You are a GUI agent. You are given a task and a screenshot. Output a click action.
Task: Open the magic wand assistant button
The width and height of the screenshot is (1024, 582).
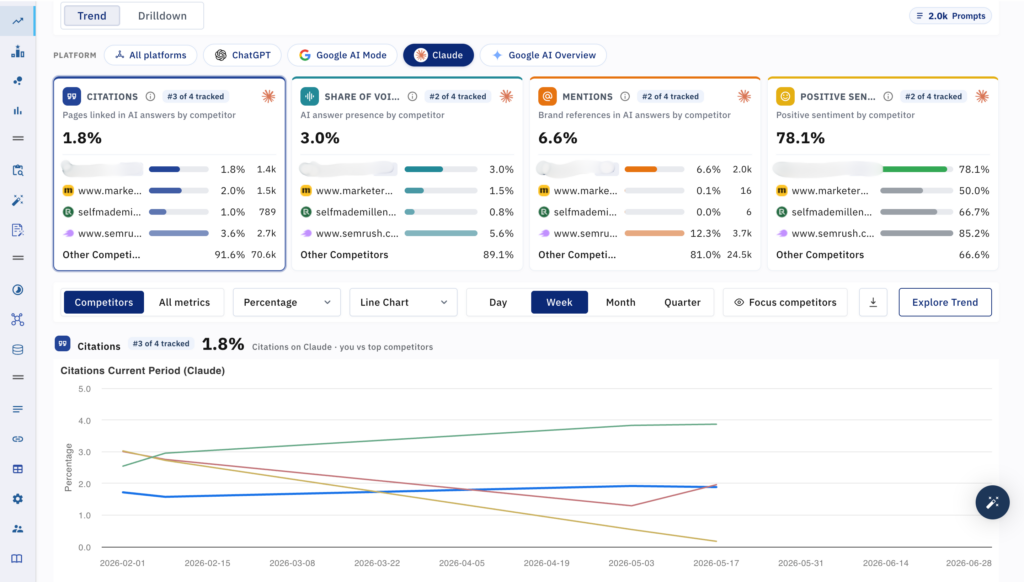tap(992, 502)
